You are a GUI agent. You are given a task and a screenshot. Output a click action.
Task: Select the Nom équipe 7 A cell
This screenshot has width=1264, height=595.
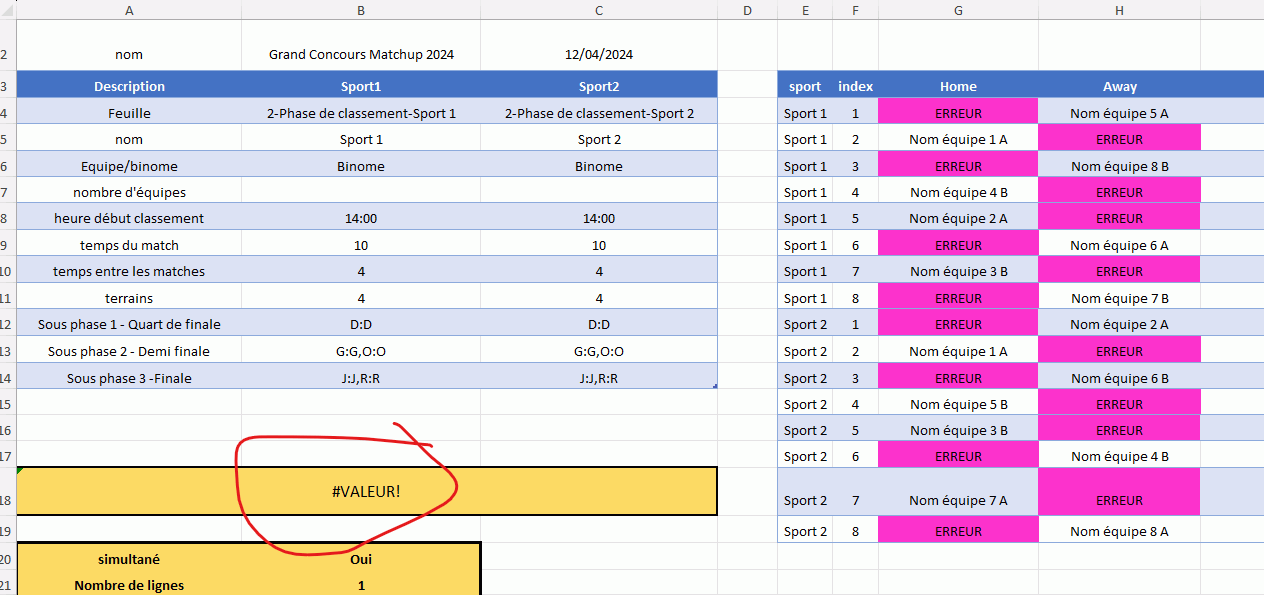958,500
